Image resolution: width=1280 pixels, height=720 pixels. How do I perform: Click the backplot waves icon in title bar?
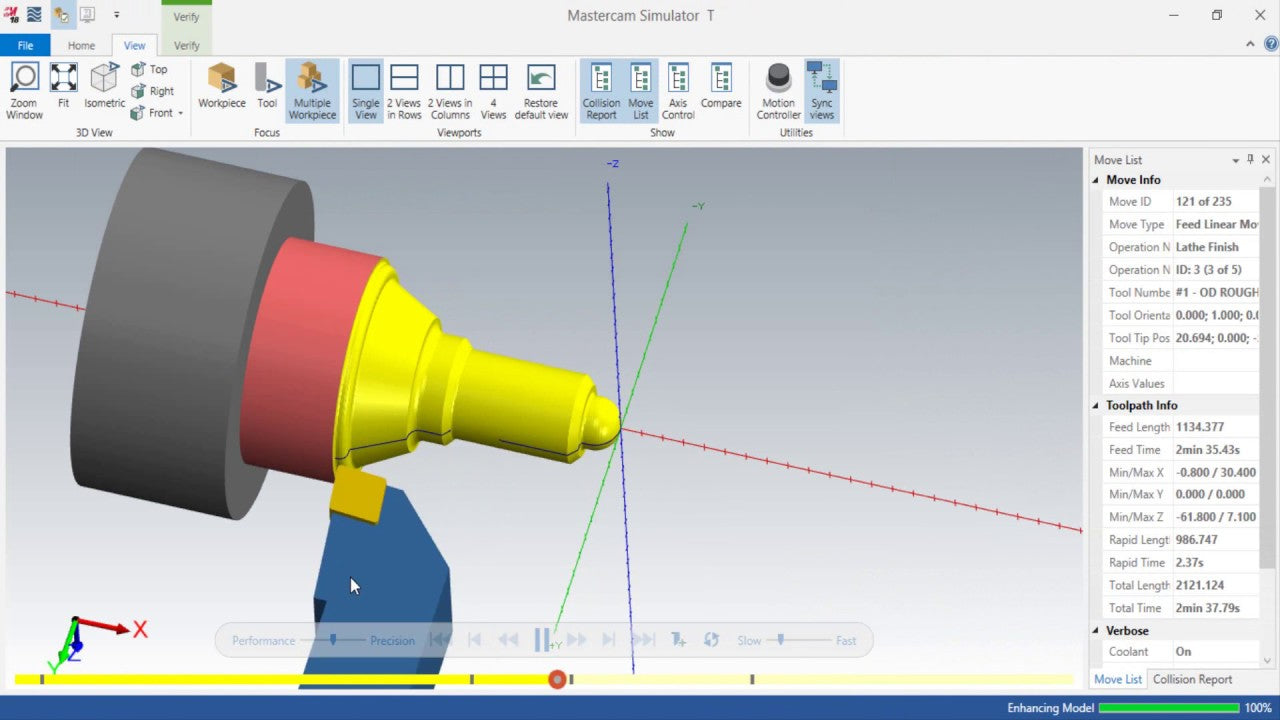click(35, 15)
